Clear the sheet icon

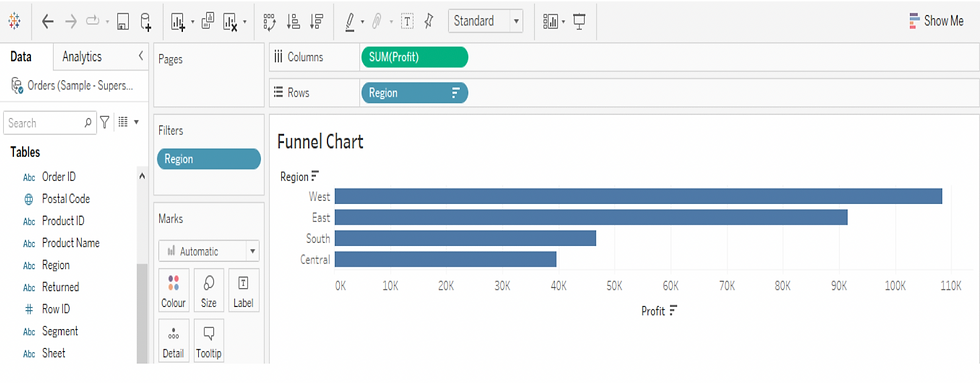coord(231,22)
